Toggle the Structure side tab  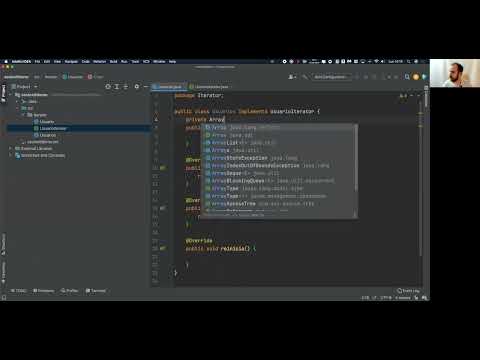[3, 244]
